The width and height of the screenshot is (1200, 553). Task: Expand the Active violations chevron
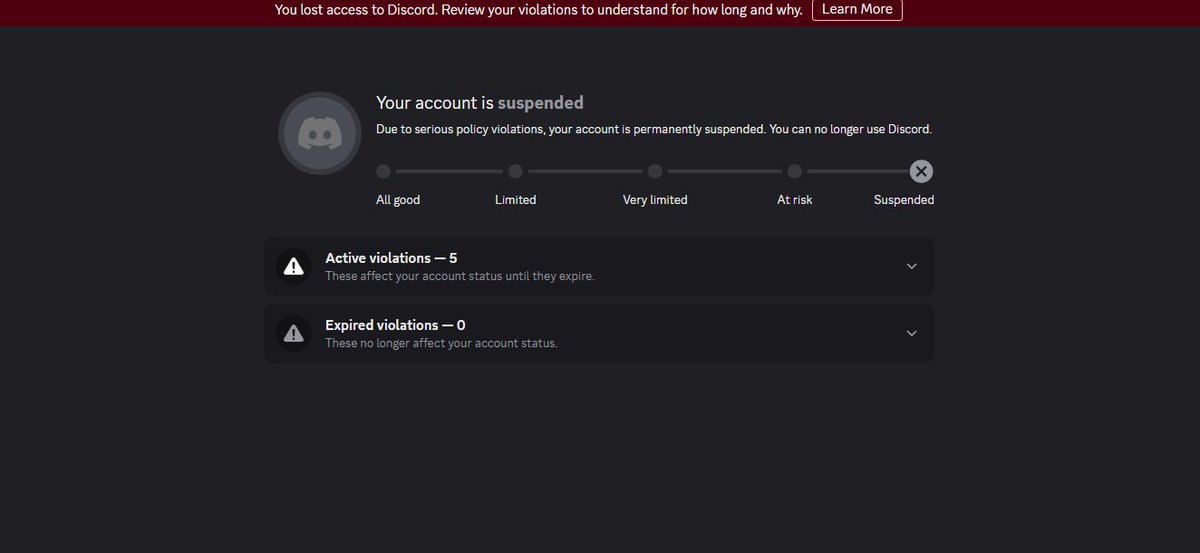(911, 266)
